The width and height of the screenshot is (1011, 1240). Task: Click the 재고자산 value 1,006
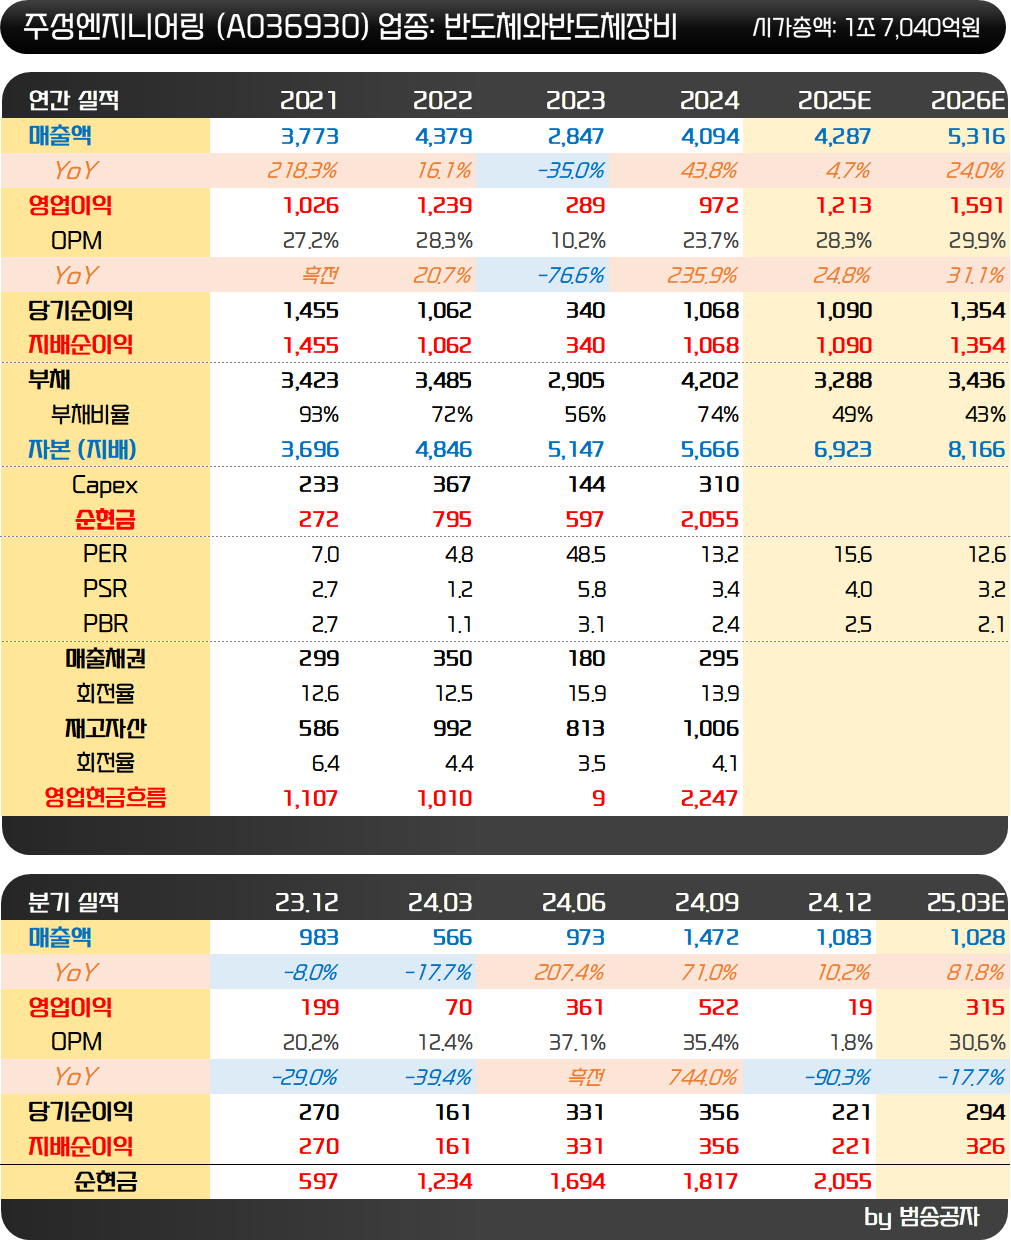point(711,729)
